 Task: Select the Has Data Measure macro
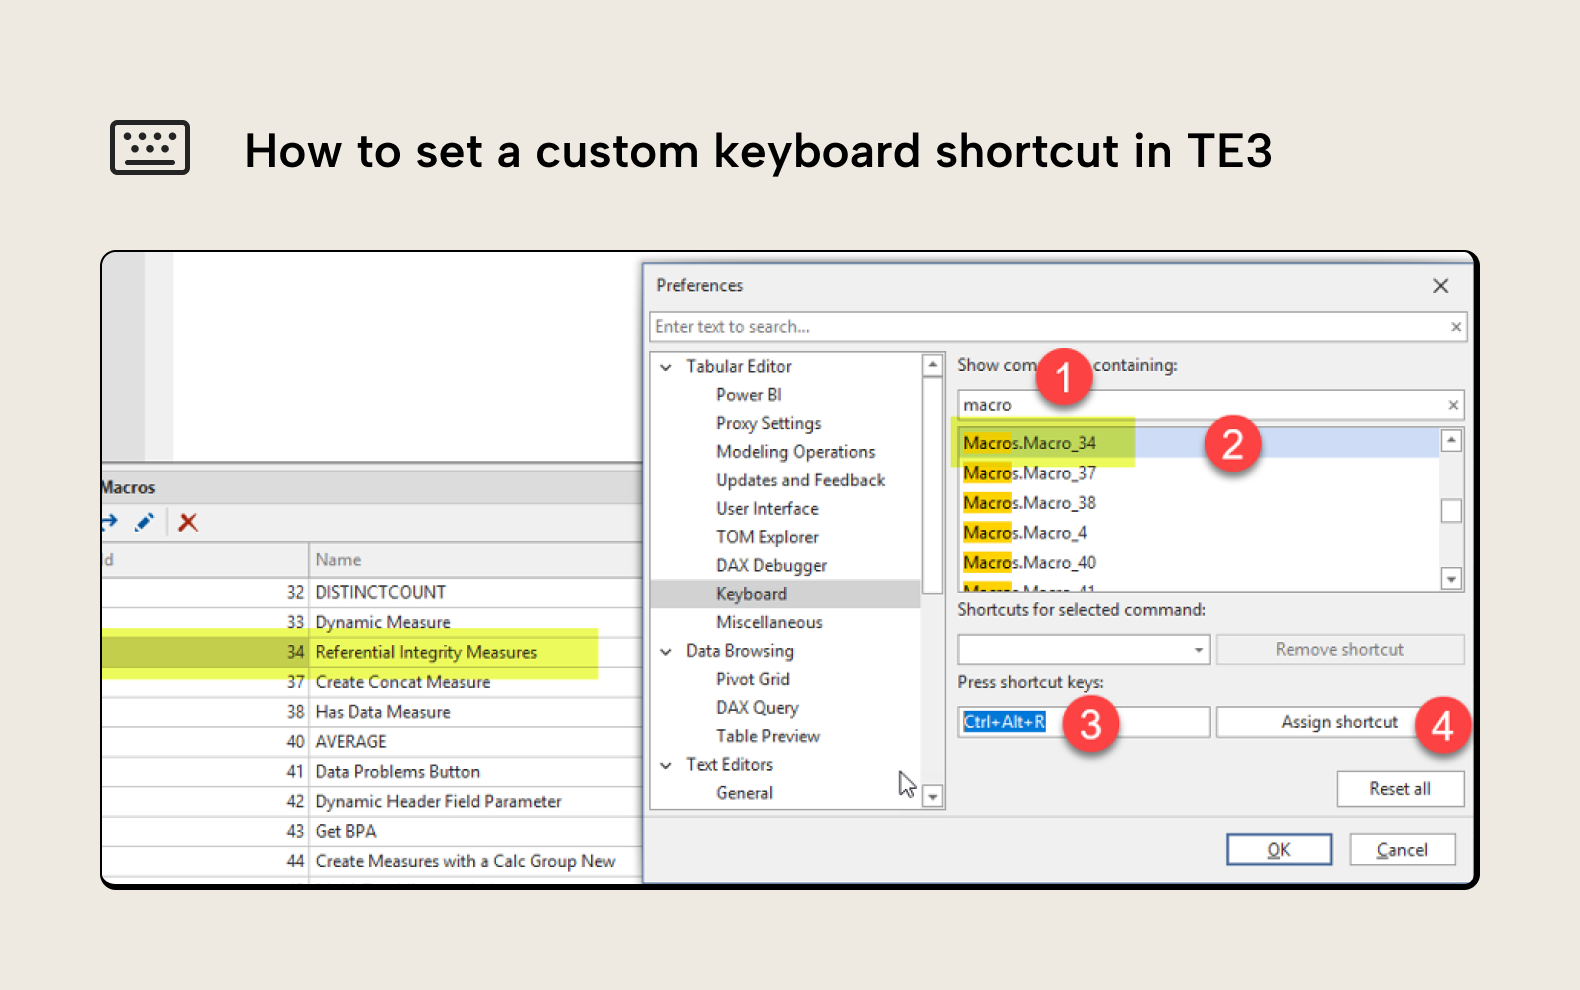[x=372, y=712]
